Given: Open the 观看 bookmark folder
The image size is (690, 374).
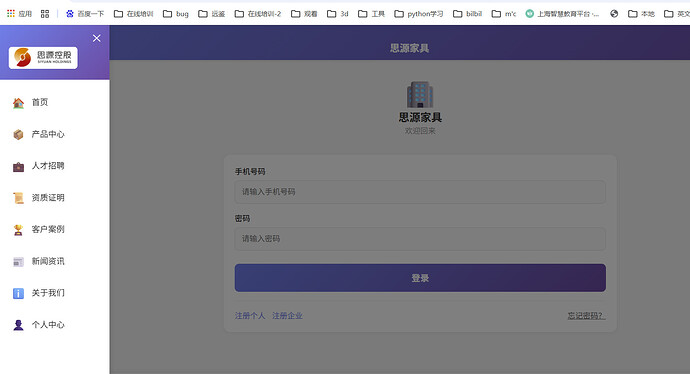Looking at the screenshot, I should tap(304, 14).
